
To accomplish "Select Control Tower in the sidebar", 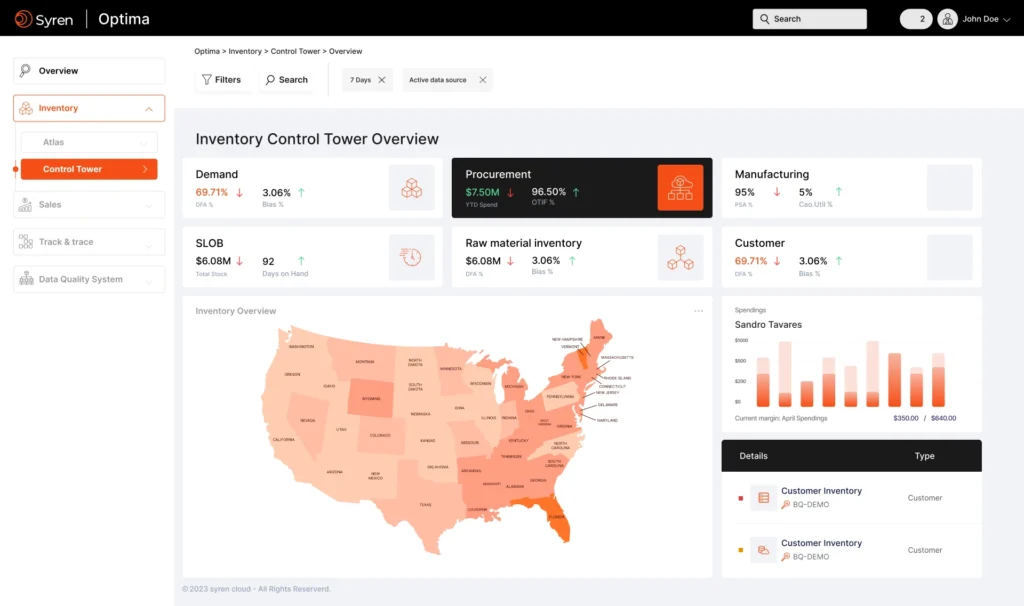I will 88,169.
